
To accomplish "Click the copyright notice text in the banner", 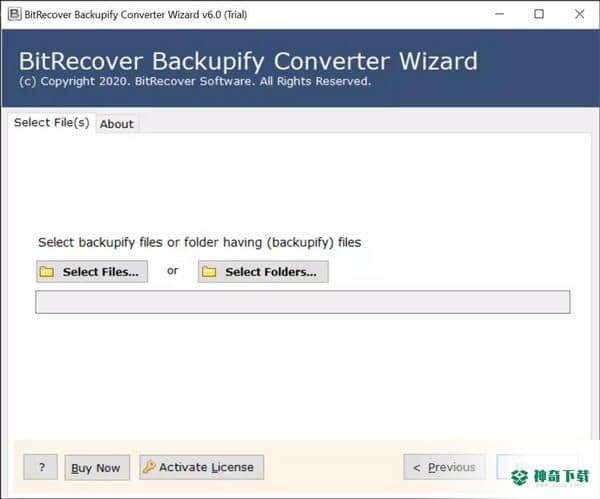I will click(195, 82).
